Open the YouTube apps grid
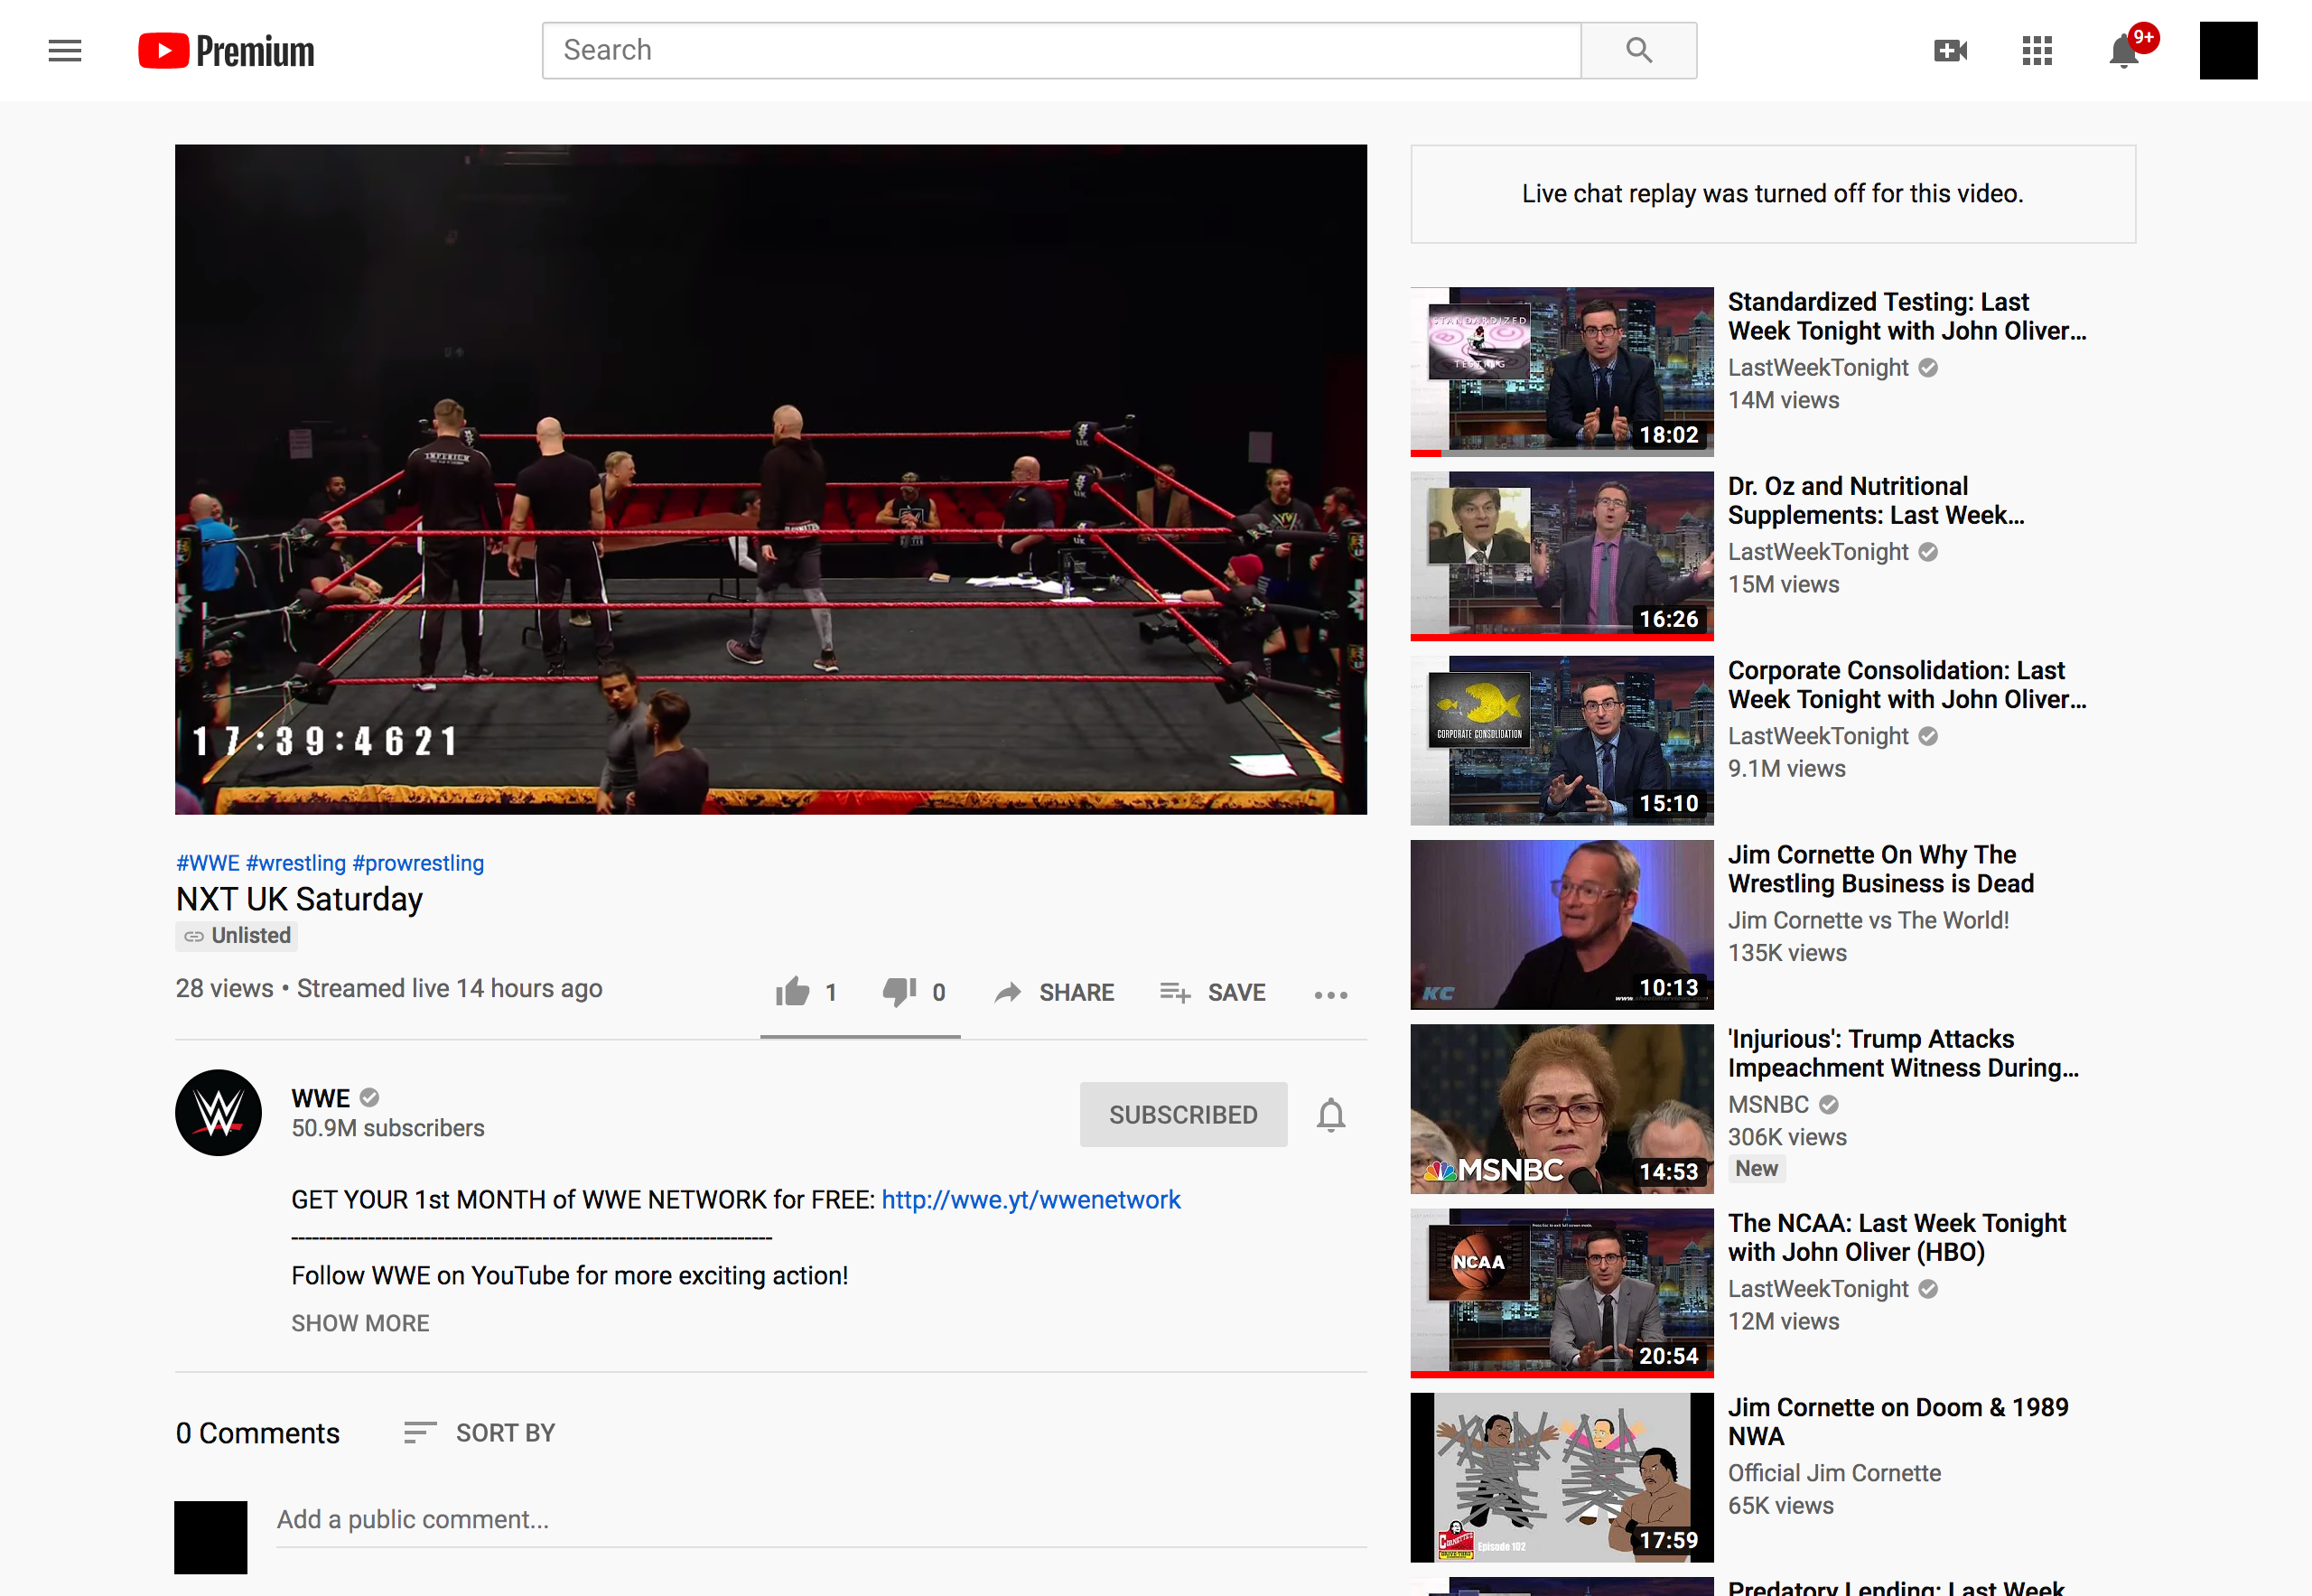This screenshot has width=2312, height=1596. [2037, 50]
